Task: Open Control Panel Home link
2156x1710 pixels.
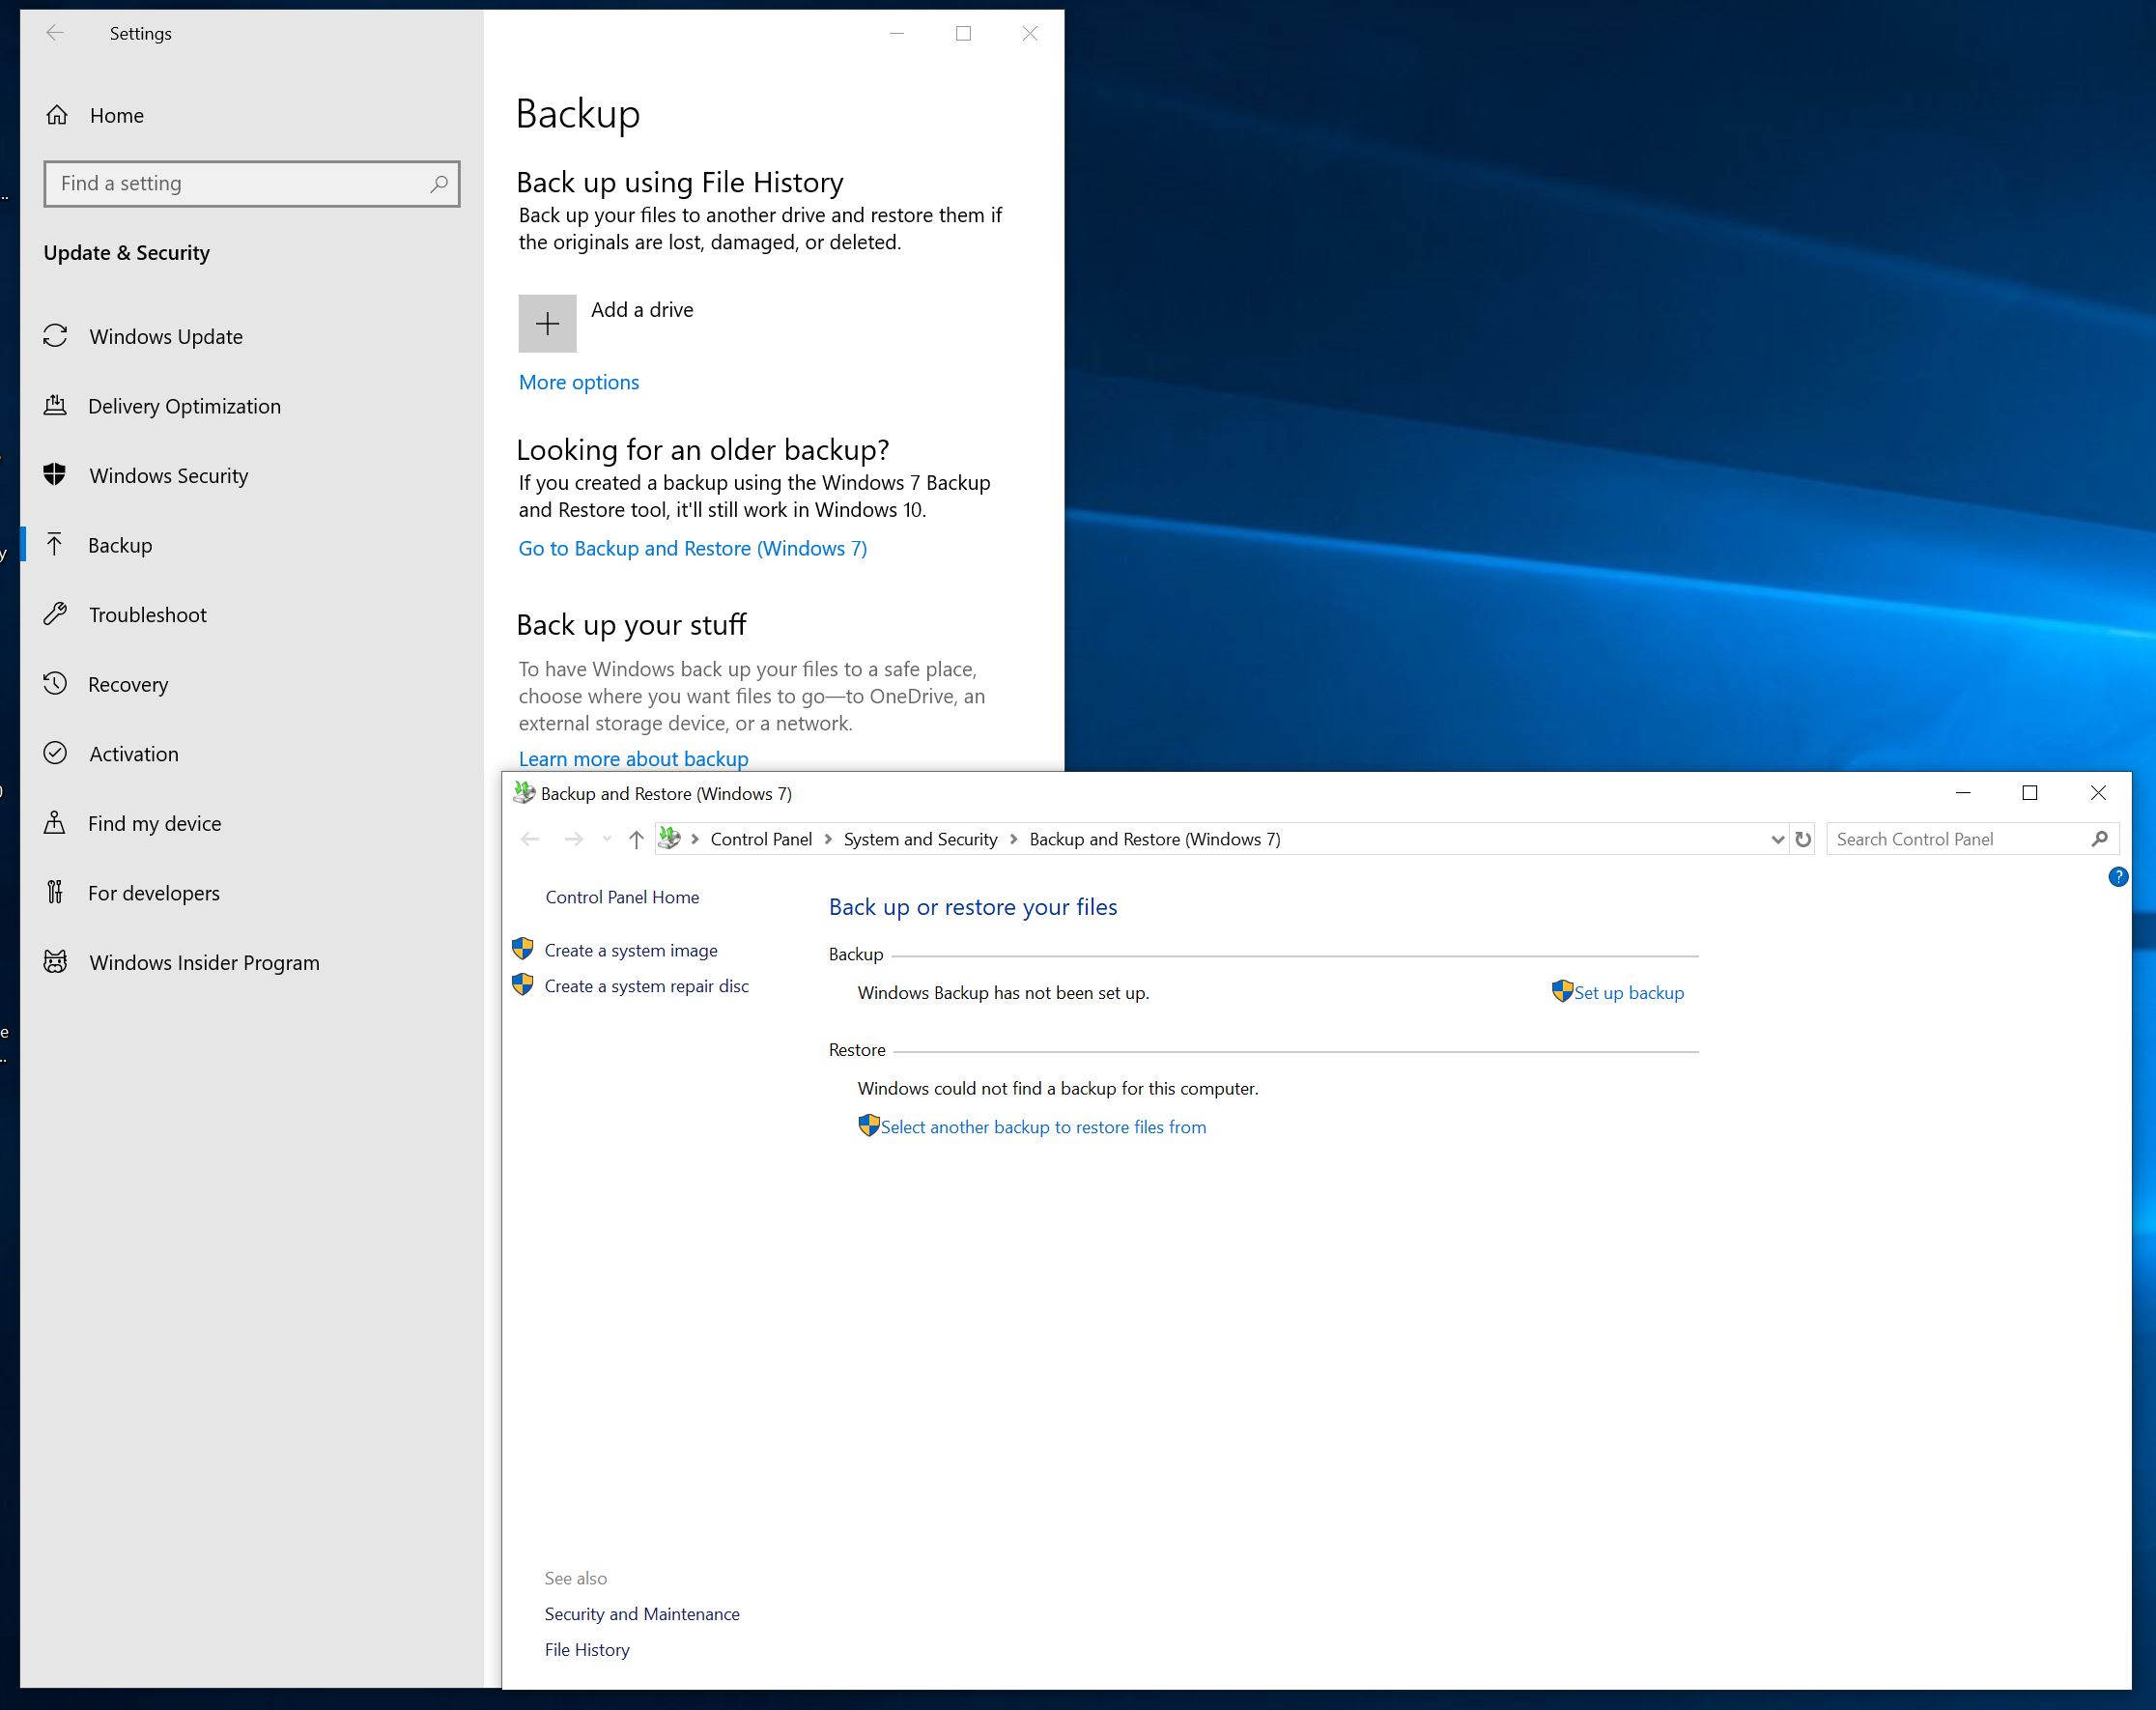Action: point(622,897)
